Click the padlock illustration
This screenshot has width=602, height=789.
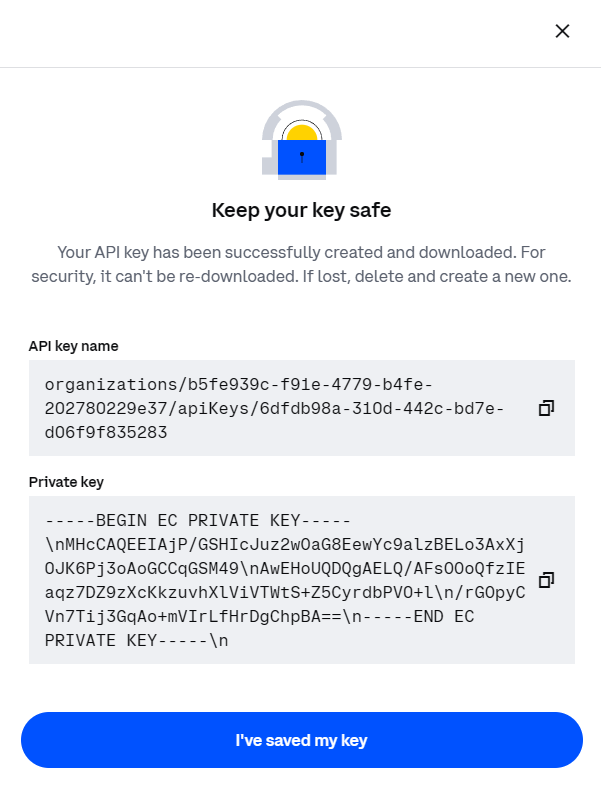(x=302, y=140)
